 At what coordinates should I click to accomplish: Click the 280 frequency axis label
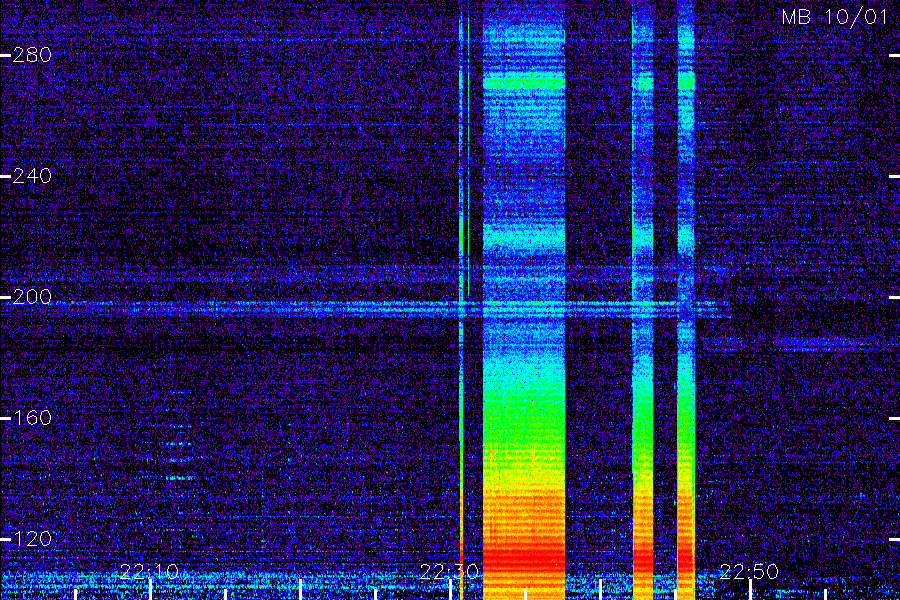click(x=32, y=55)
